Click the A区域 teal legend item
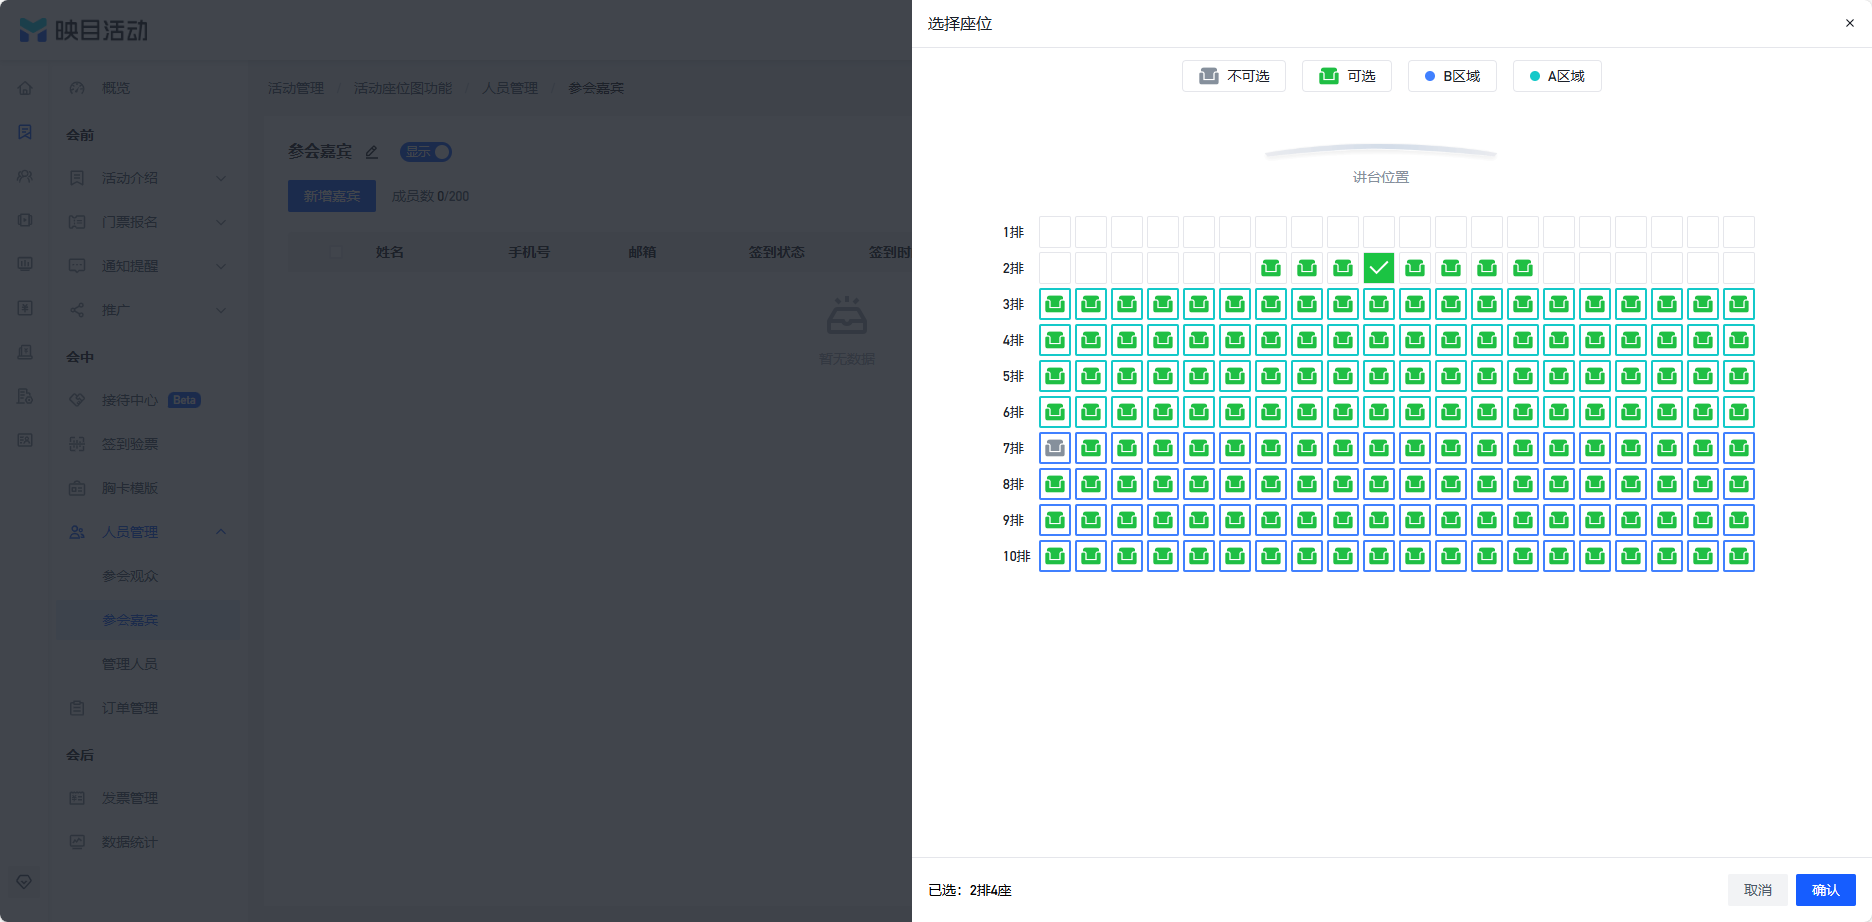Screen dimensions: 1872x922 (1557, 76)
